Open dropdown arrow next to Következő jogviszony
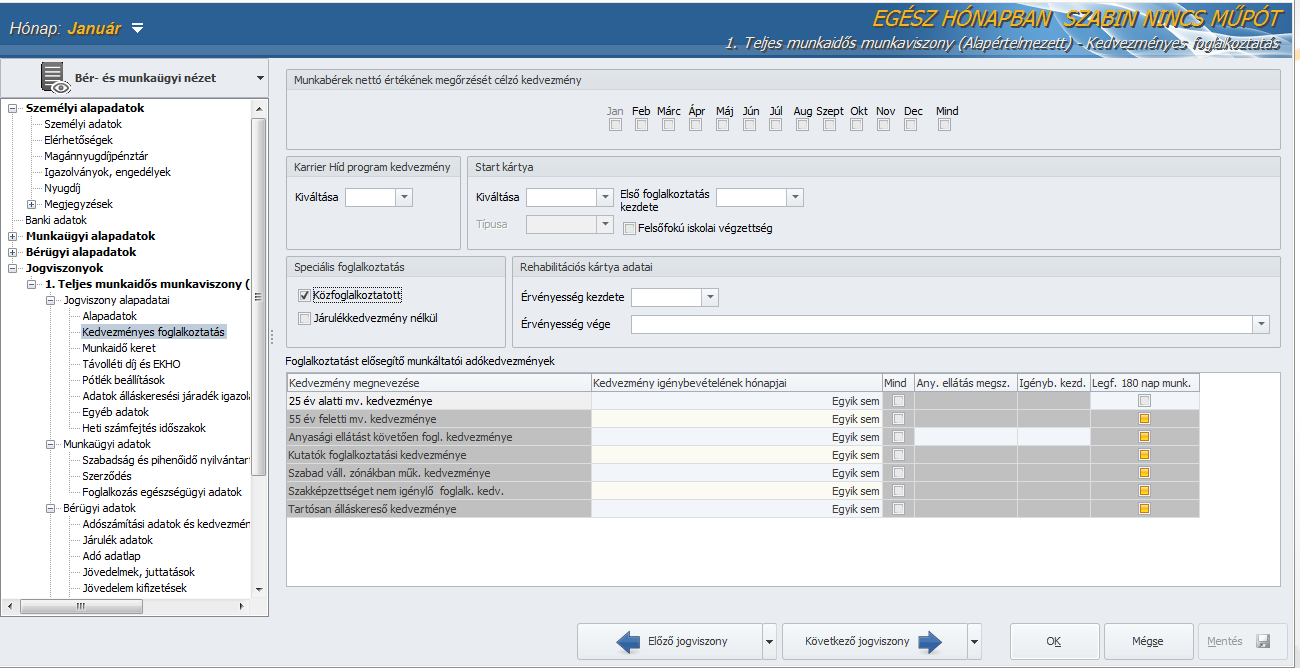 tap(974, 641)
